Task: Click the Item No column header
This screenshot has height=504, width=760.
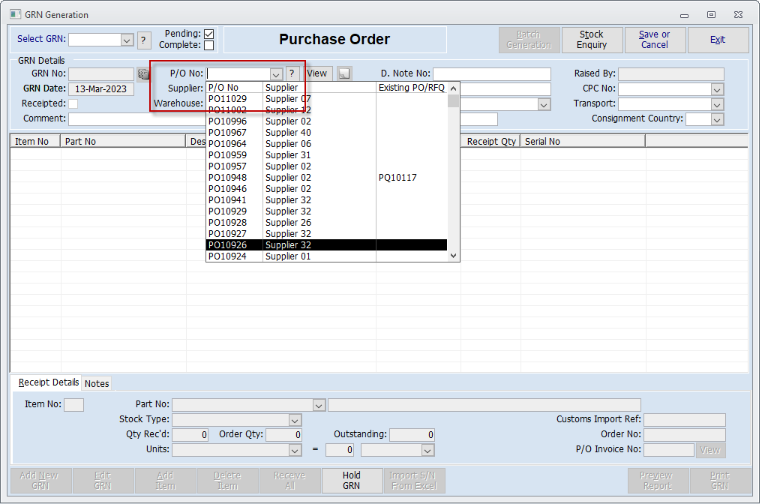Action: [x=35, y=142]
